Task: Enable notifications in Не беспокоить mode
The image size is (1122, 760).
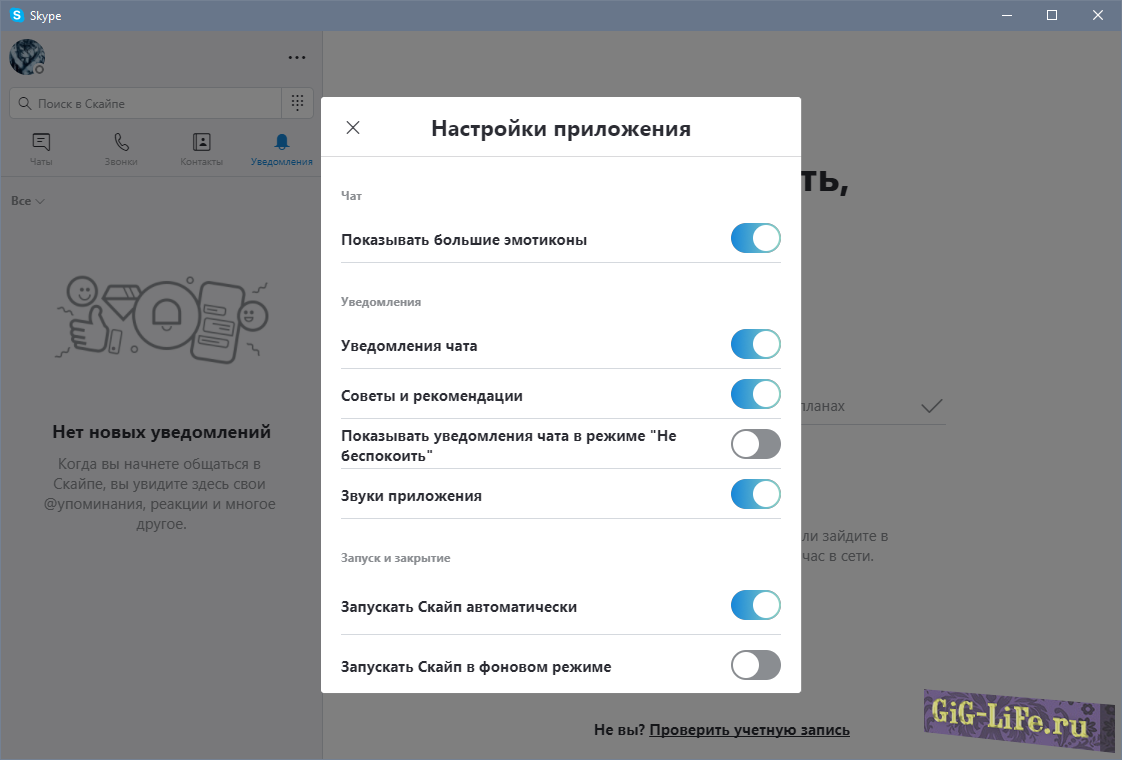Action: coord(755,445)
